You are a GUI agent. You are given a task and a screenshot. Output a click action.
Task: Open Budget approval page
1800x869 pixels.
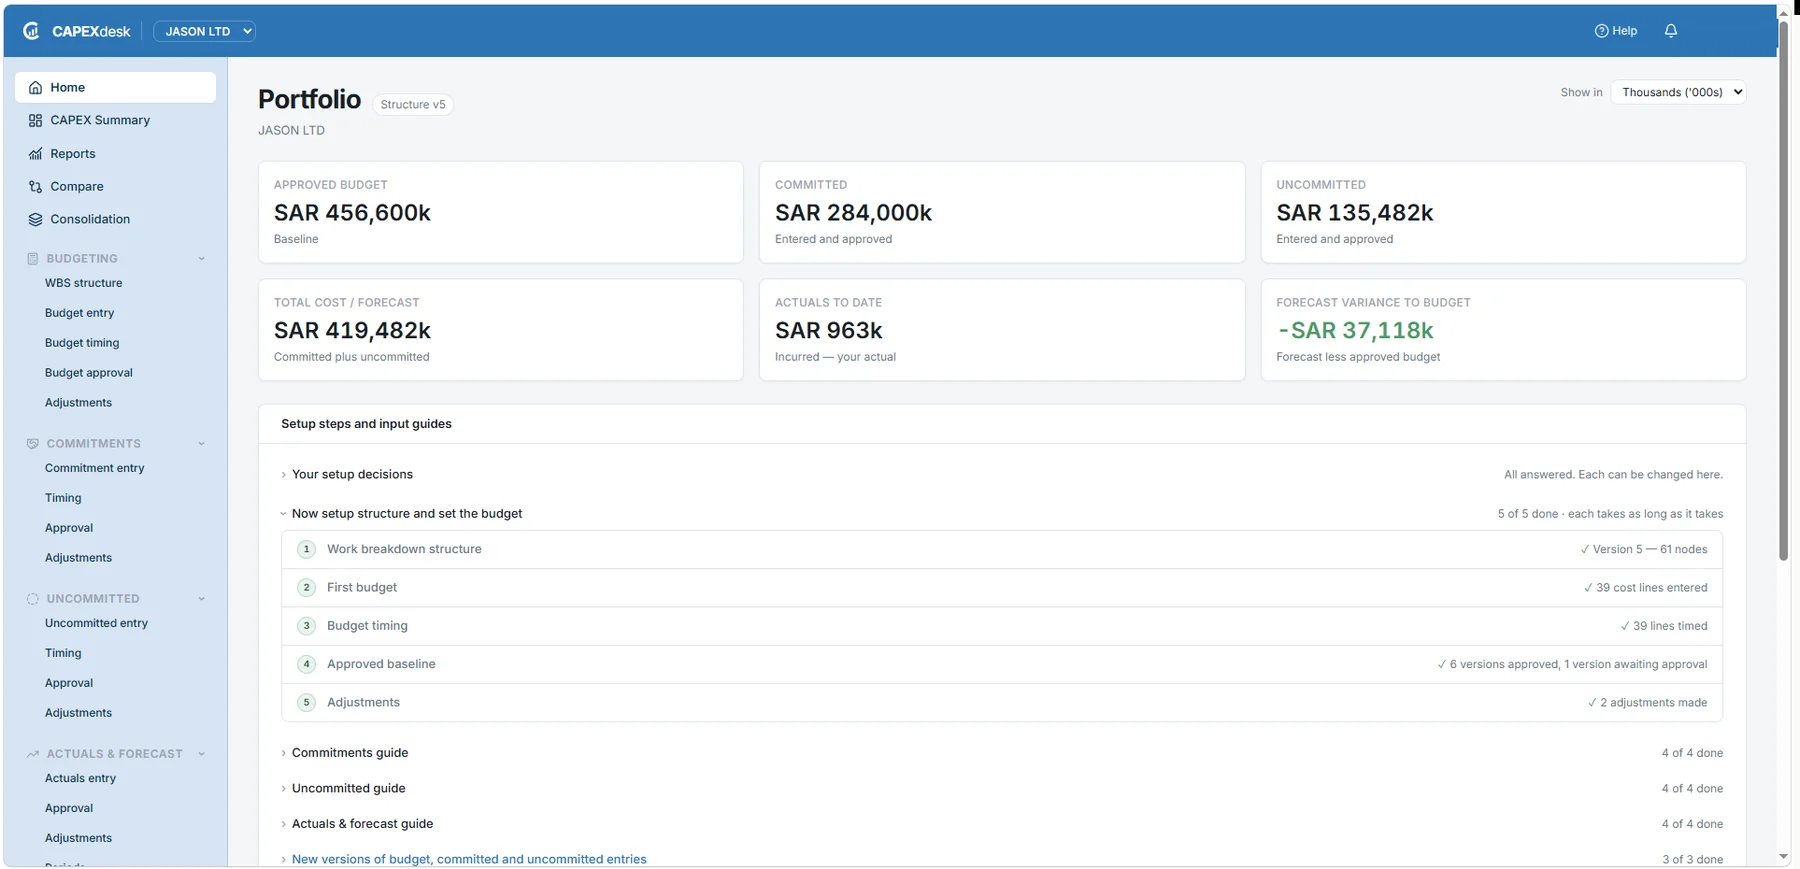[89, 373]
